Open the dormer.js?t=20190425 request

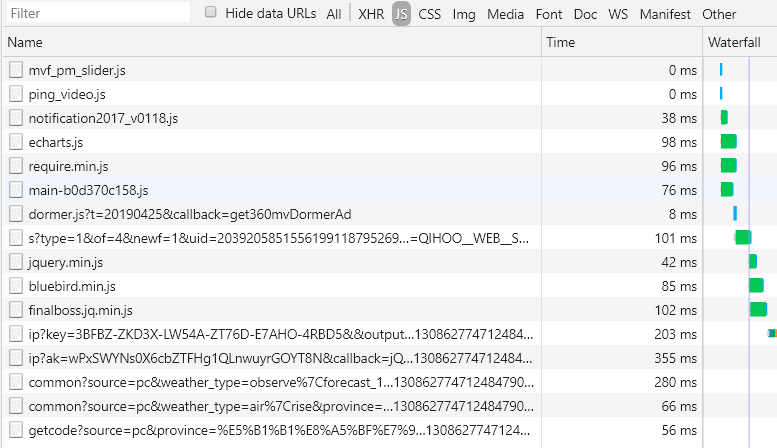coord(190,214)
